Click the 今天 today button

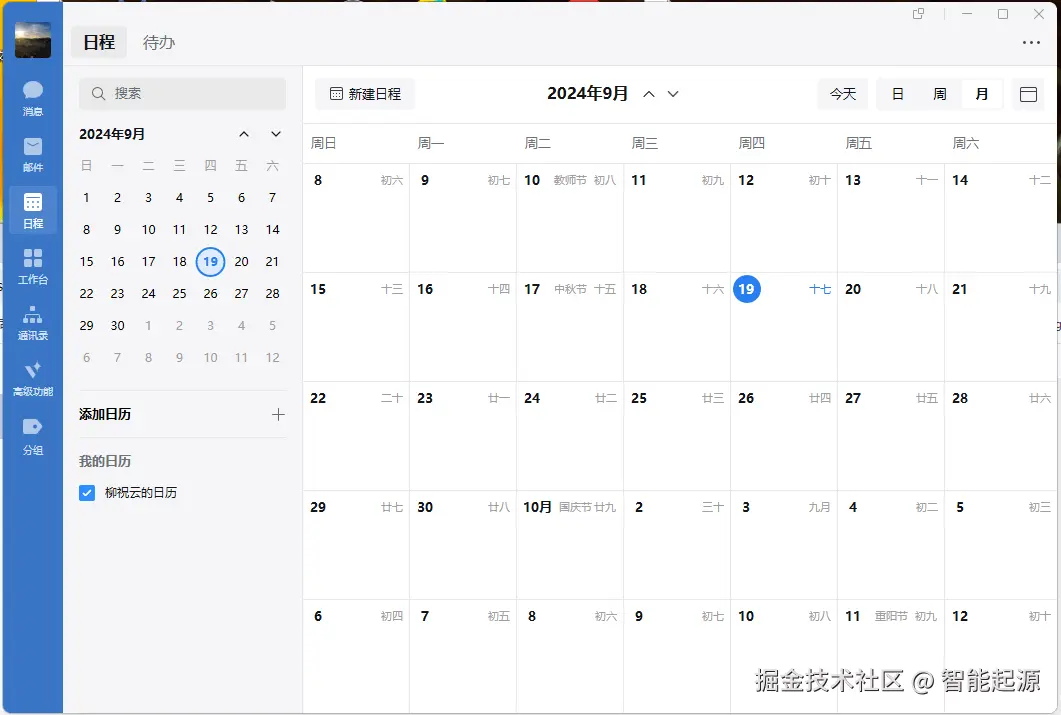click(x=843, y=94)
